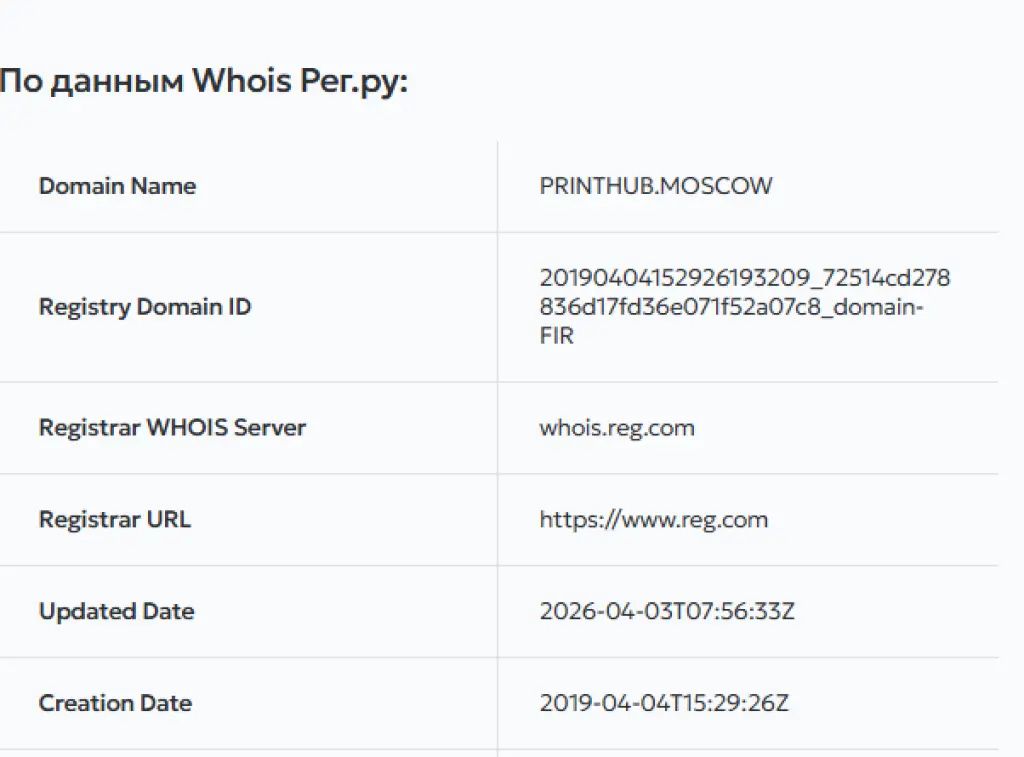
Task: Click the 2019-04-04T15:29:26Z creation timestamp
Action: pos(664,703)
